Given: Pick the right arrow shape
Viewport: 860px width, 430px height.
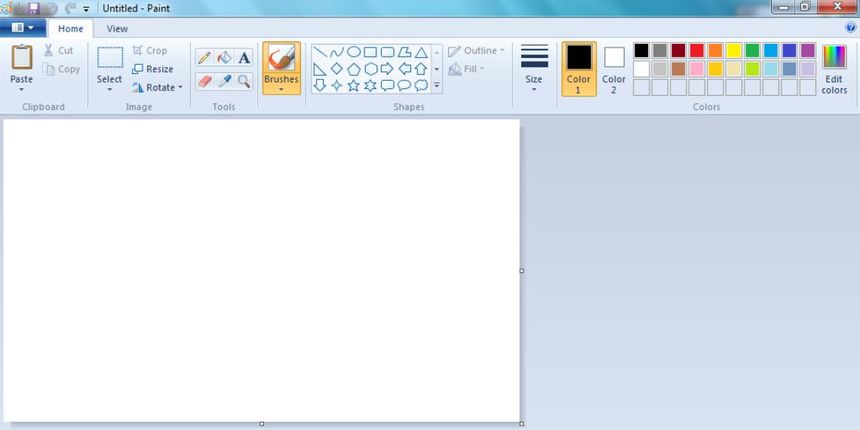Looking at the screenshot, I should click(x=388, y=69).
